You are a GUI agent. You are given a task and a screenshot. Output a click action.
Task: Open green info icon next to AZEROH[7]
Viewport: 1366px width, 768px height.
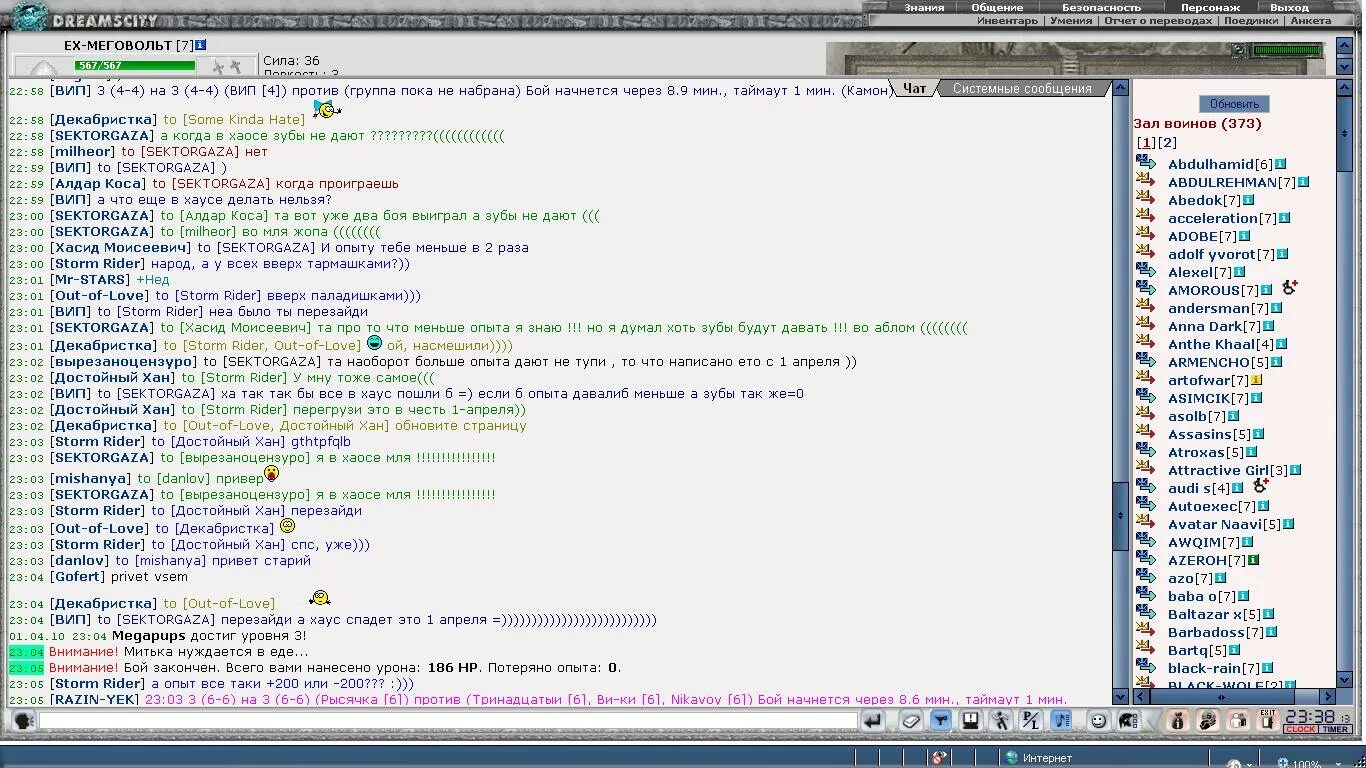(1253, 560)
